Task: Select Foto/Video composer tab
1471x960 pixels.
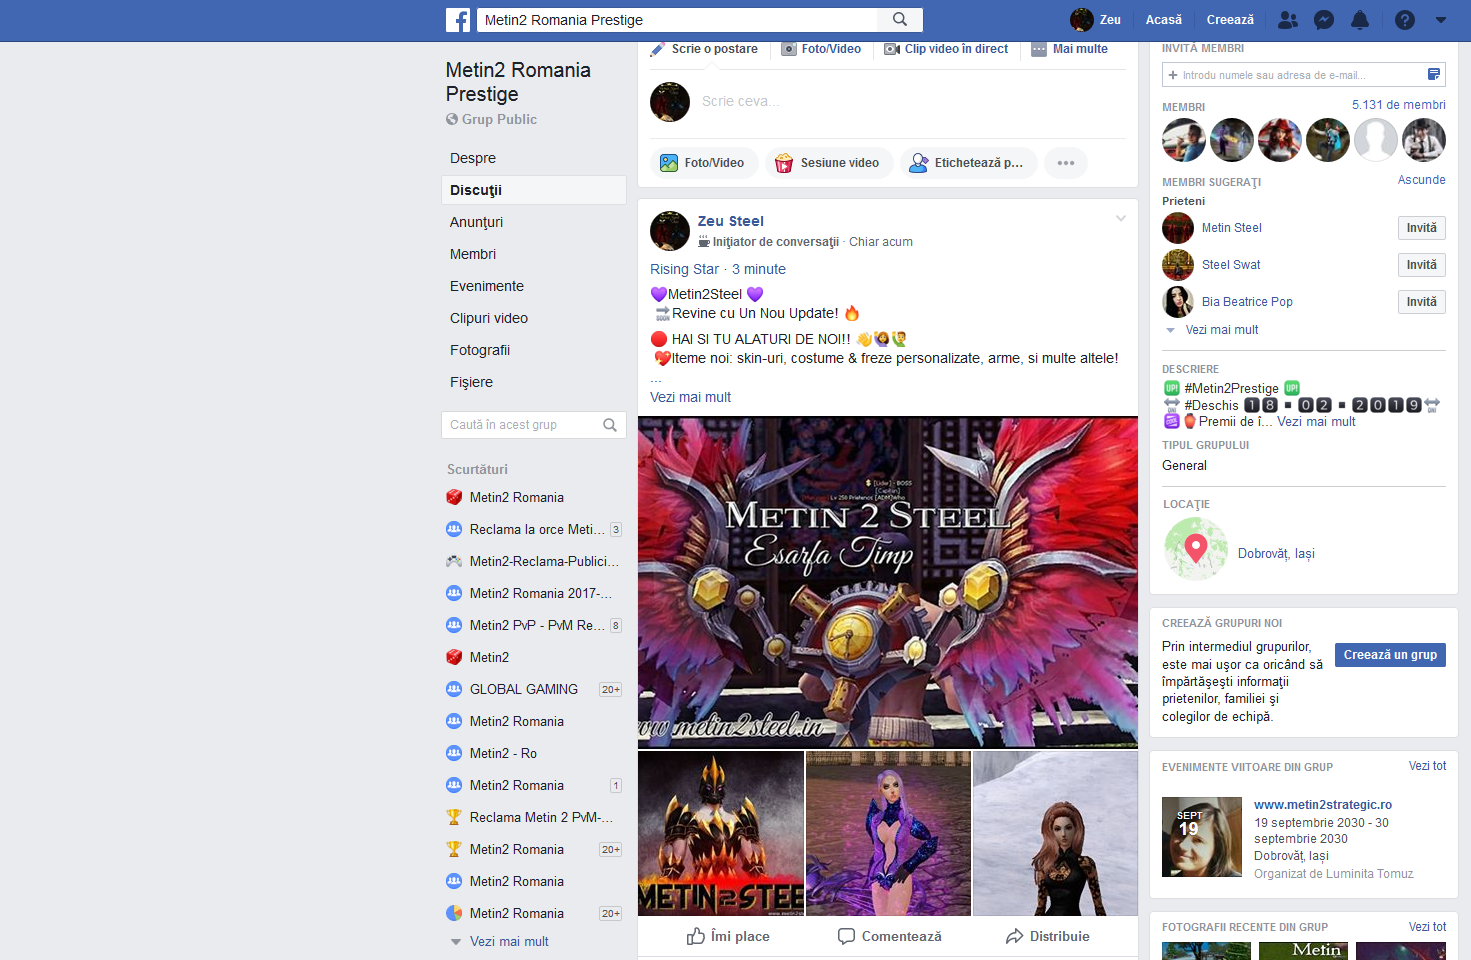Action: coord(821,49)
